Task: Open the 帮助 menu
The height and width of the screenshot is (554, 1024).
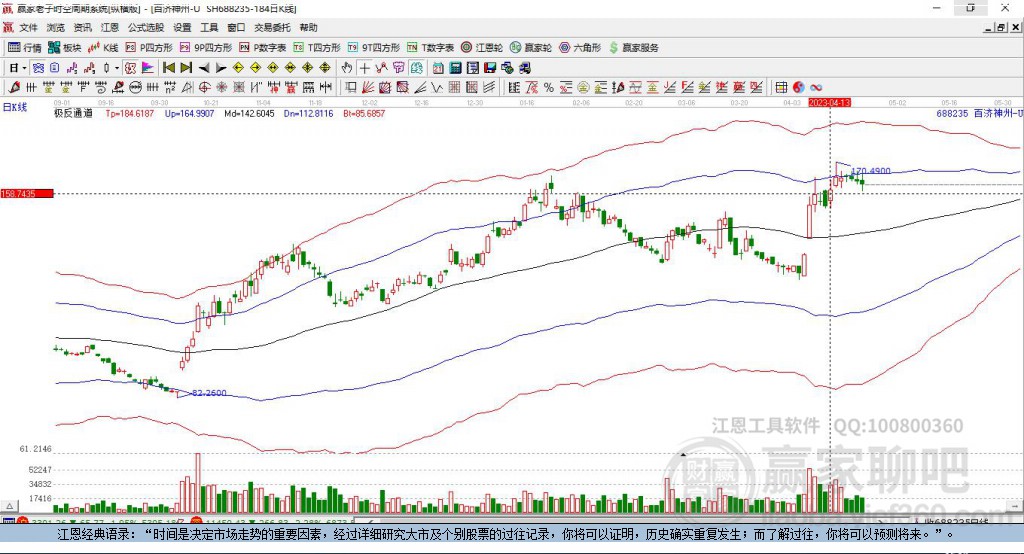Action: [x=308, y=27]
